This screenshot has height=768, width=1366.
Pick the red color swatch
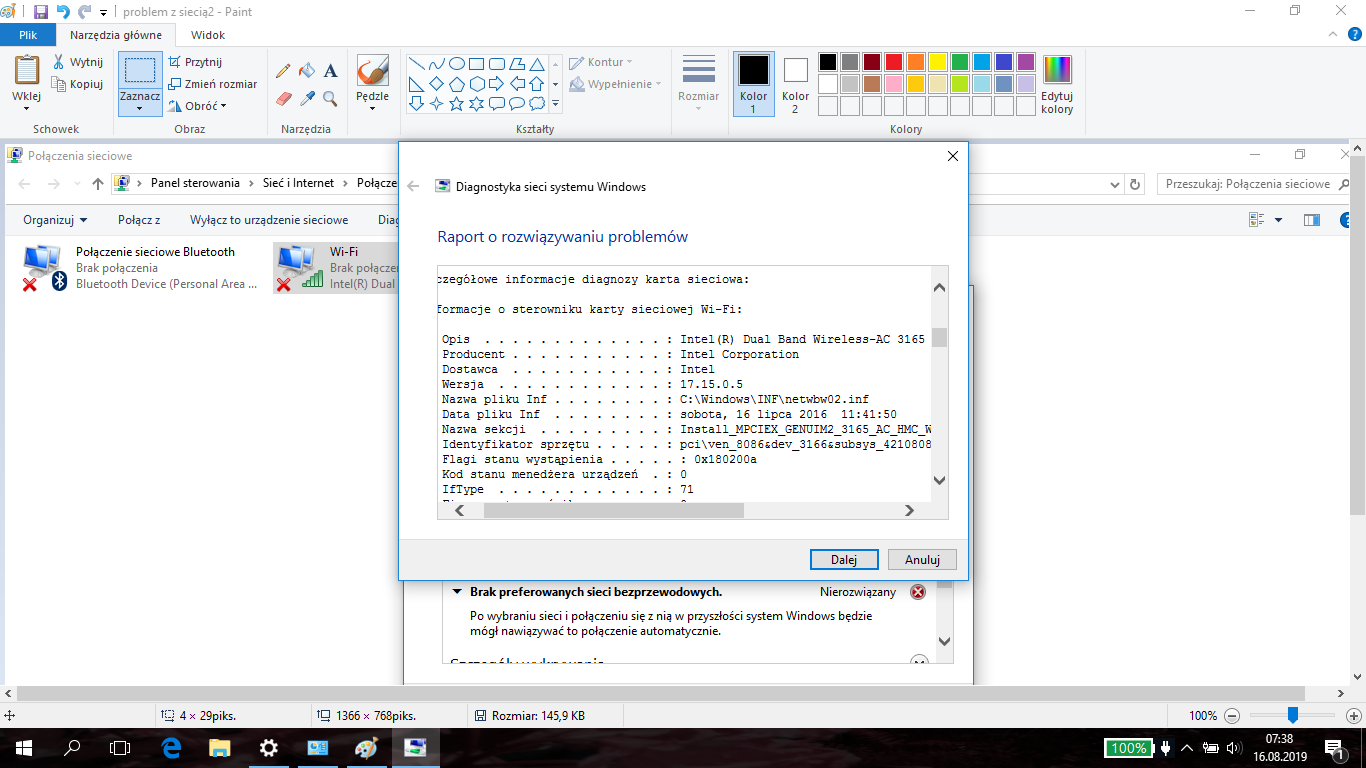(893, 62)
